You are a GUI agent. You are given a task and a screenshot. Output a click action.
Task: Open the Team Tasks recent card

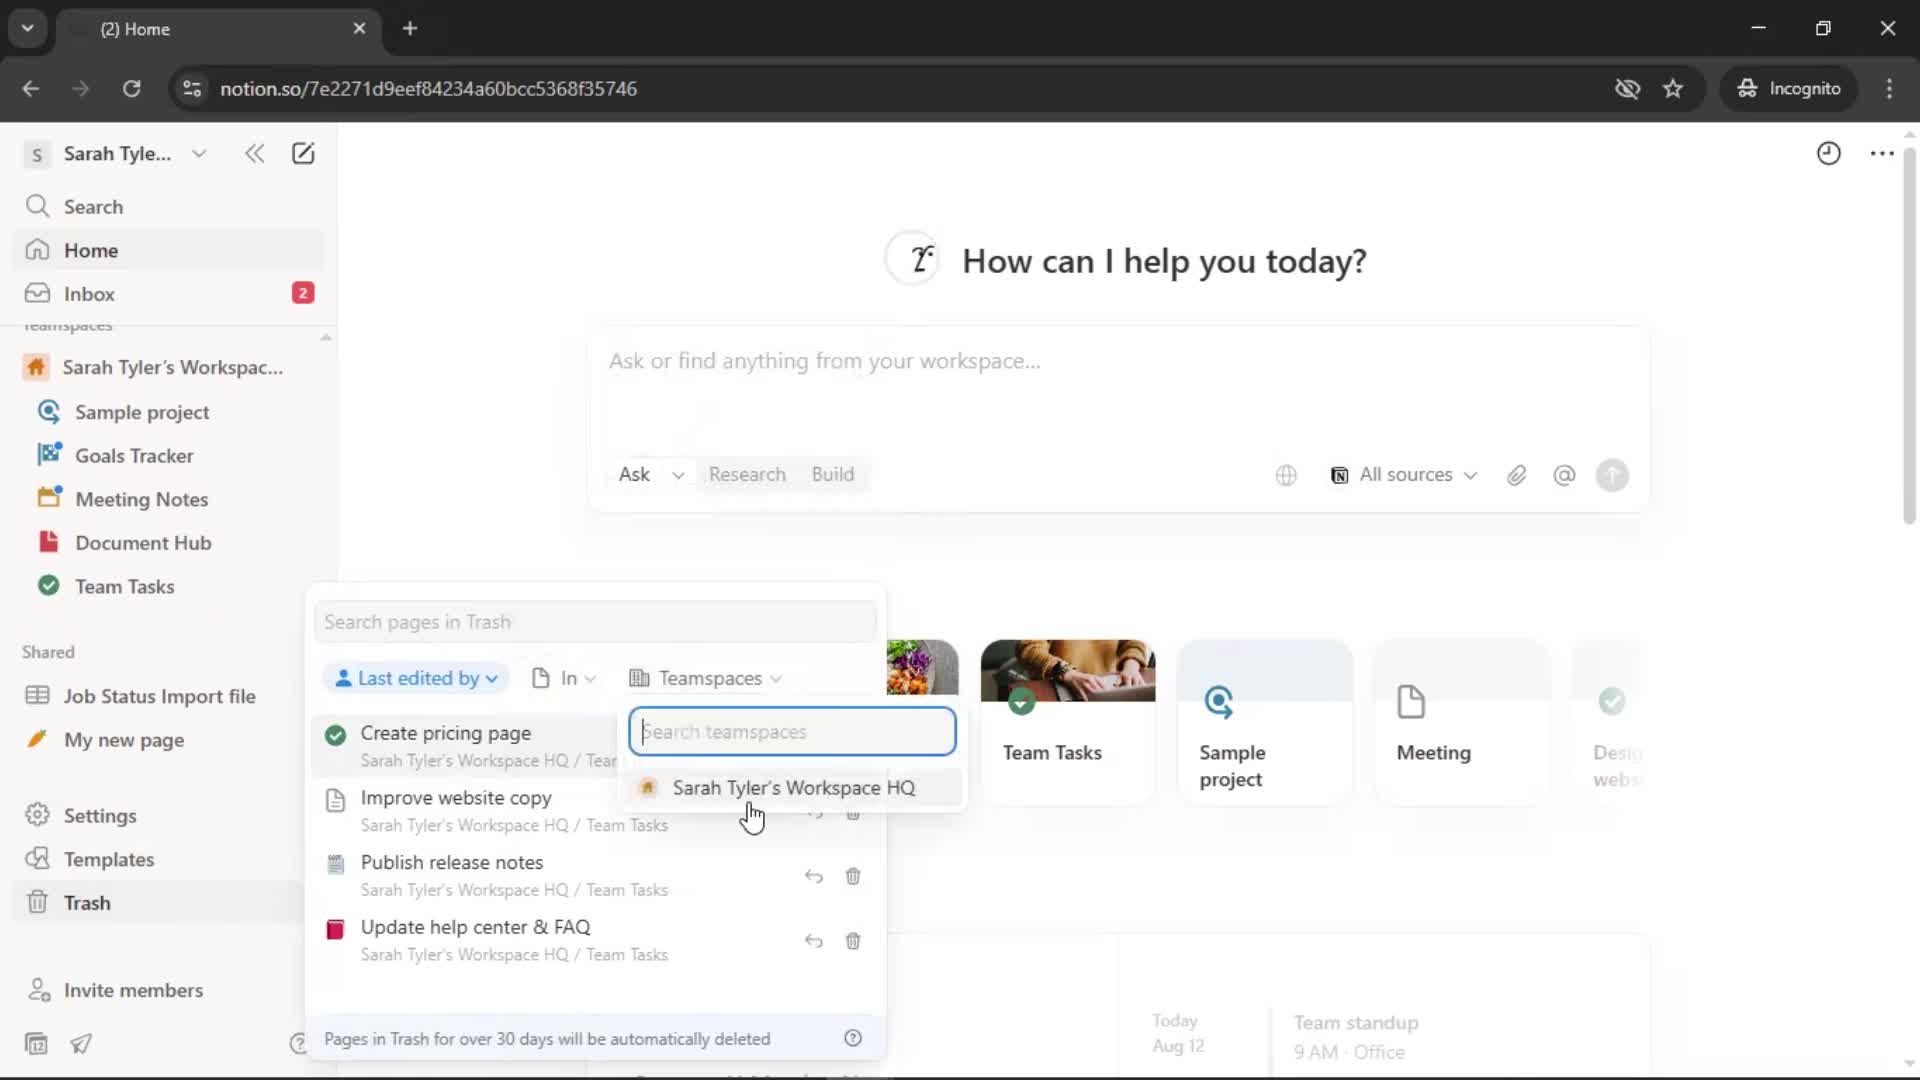(x=1068, y=722)
